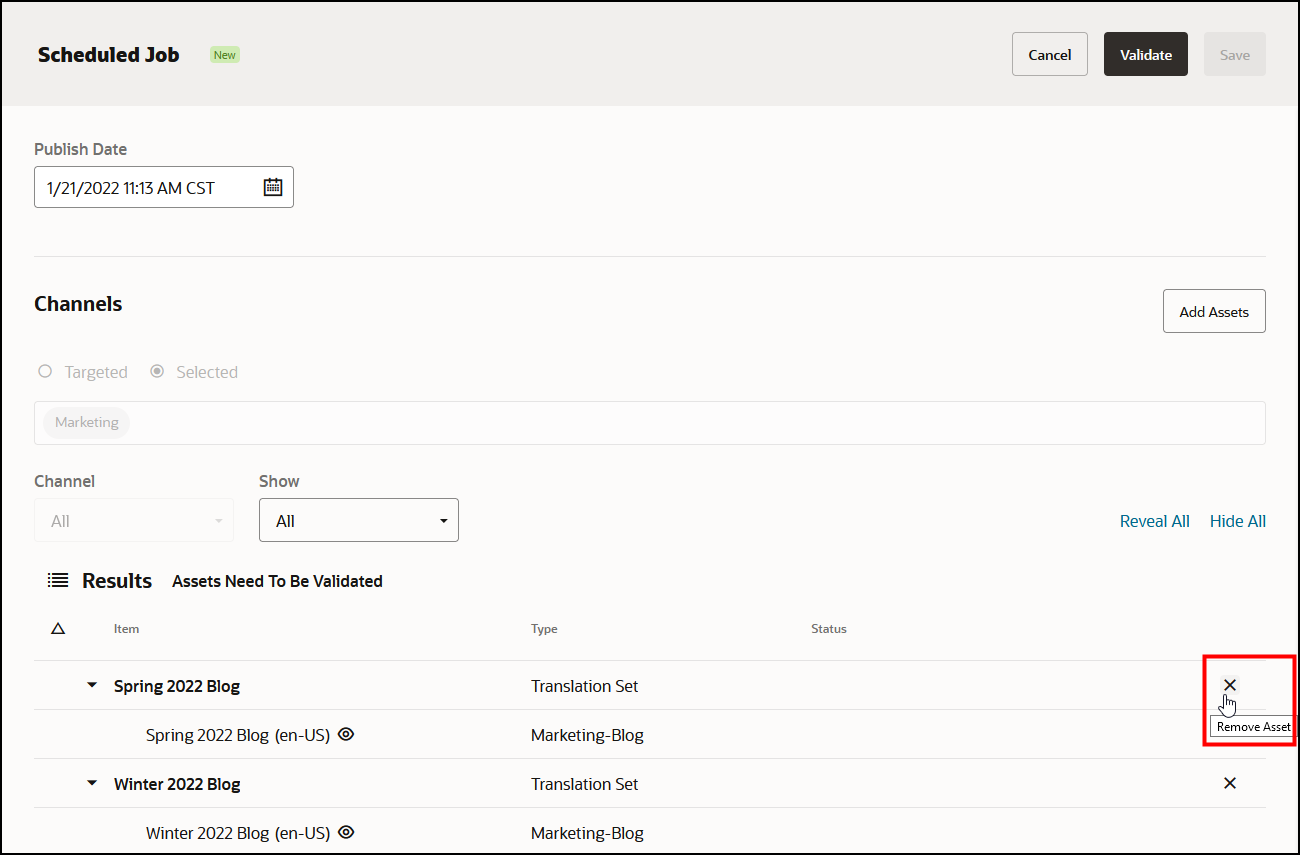The width and height of the screenshot is (1300, 855).
Task: Click Translation Set type for Spring 2022 Blog
Action: [x=585, y=686]
